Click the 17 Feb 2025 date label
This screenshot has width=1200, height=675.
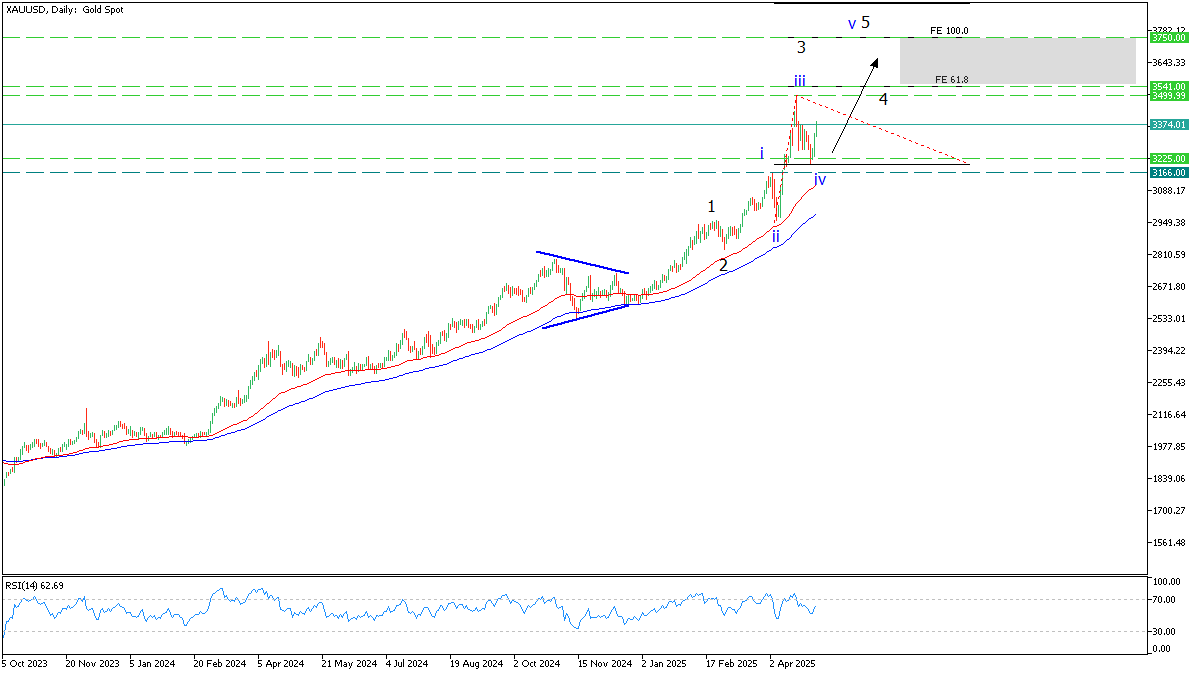(x=732, y=663)
